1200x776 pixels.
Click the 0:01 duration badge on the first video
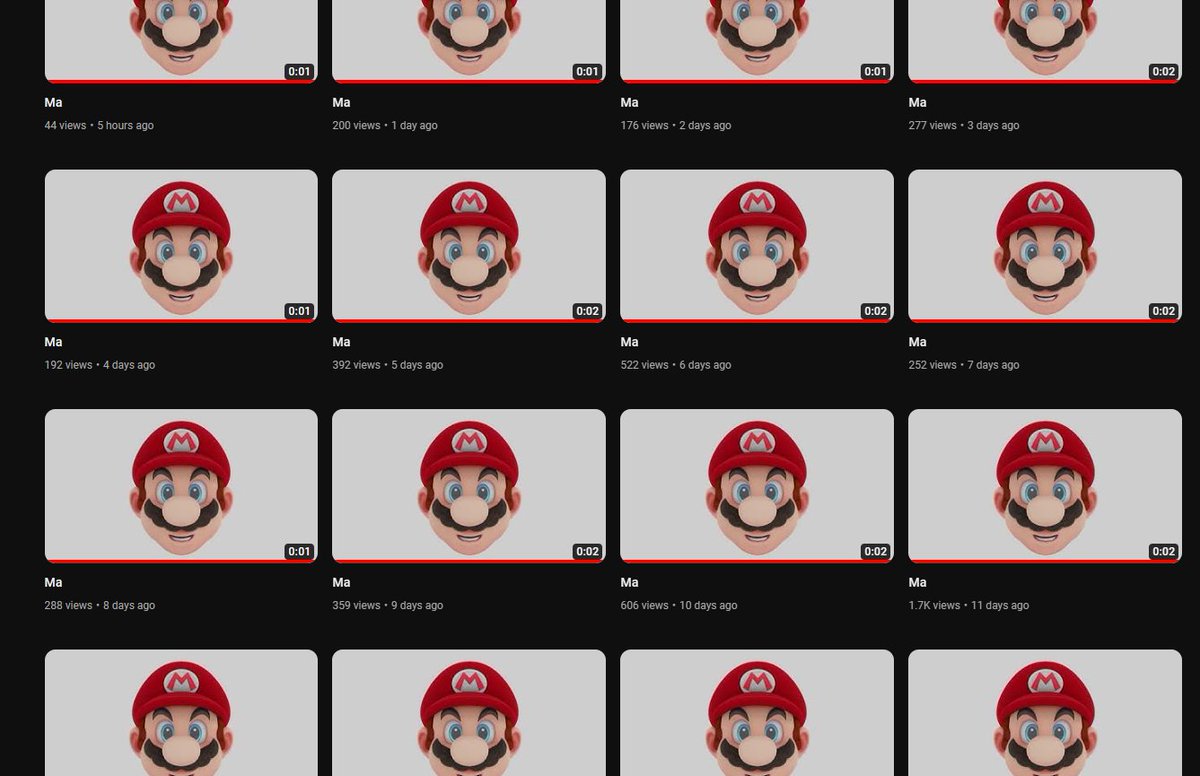click(x=297, y=71)
